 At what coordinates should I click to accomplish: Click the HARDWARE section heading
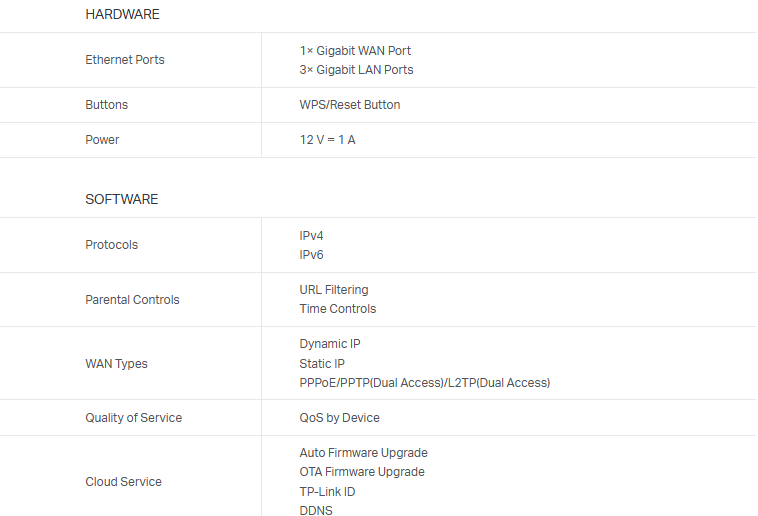[122, 15]
